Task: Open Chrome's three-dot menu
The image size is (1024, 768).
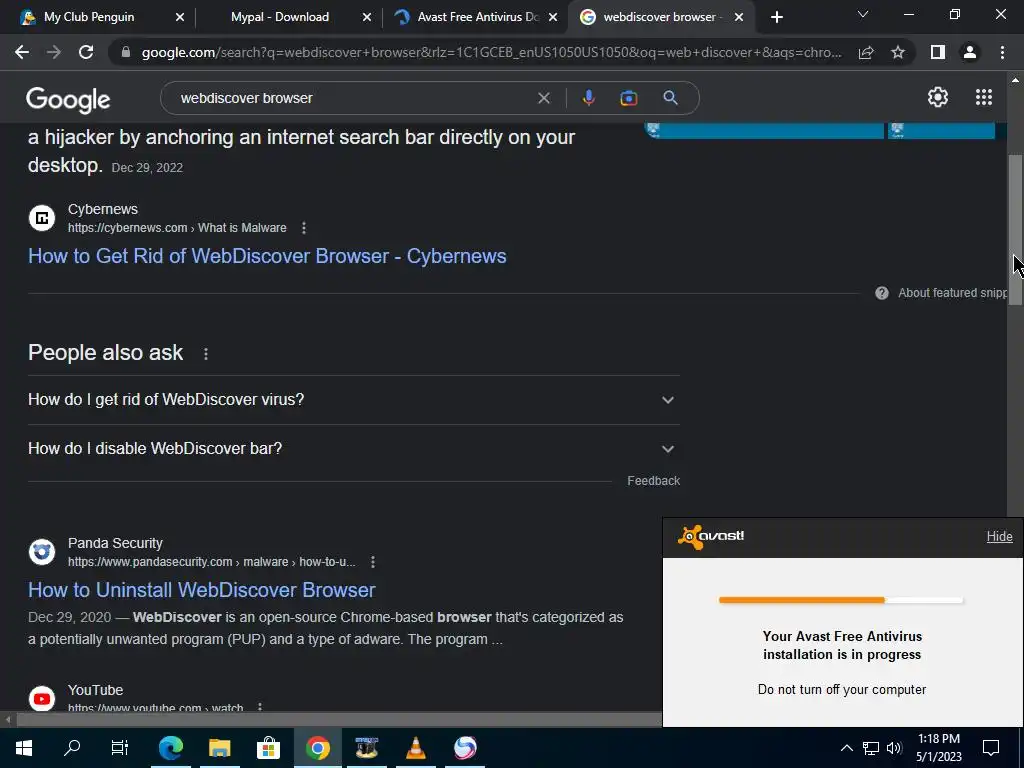Action: click(1002, 52)
